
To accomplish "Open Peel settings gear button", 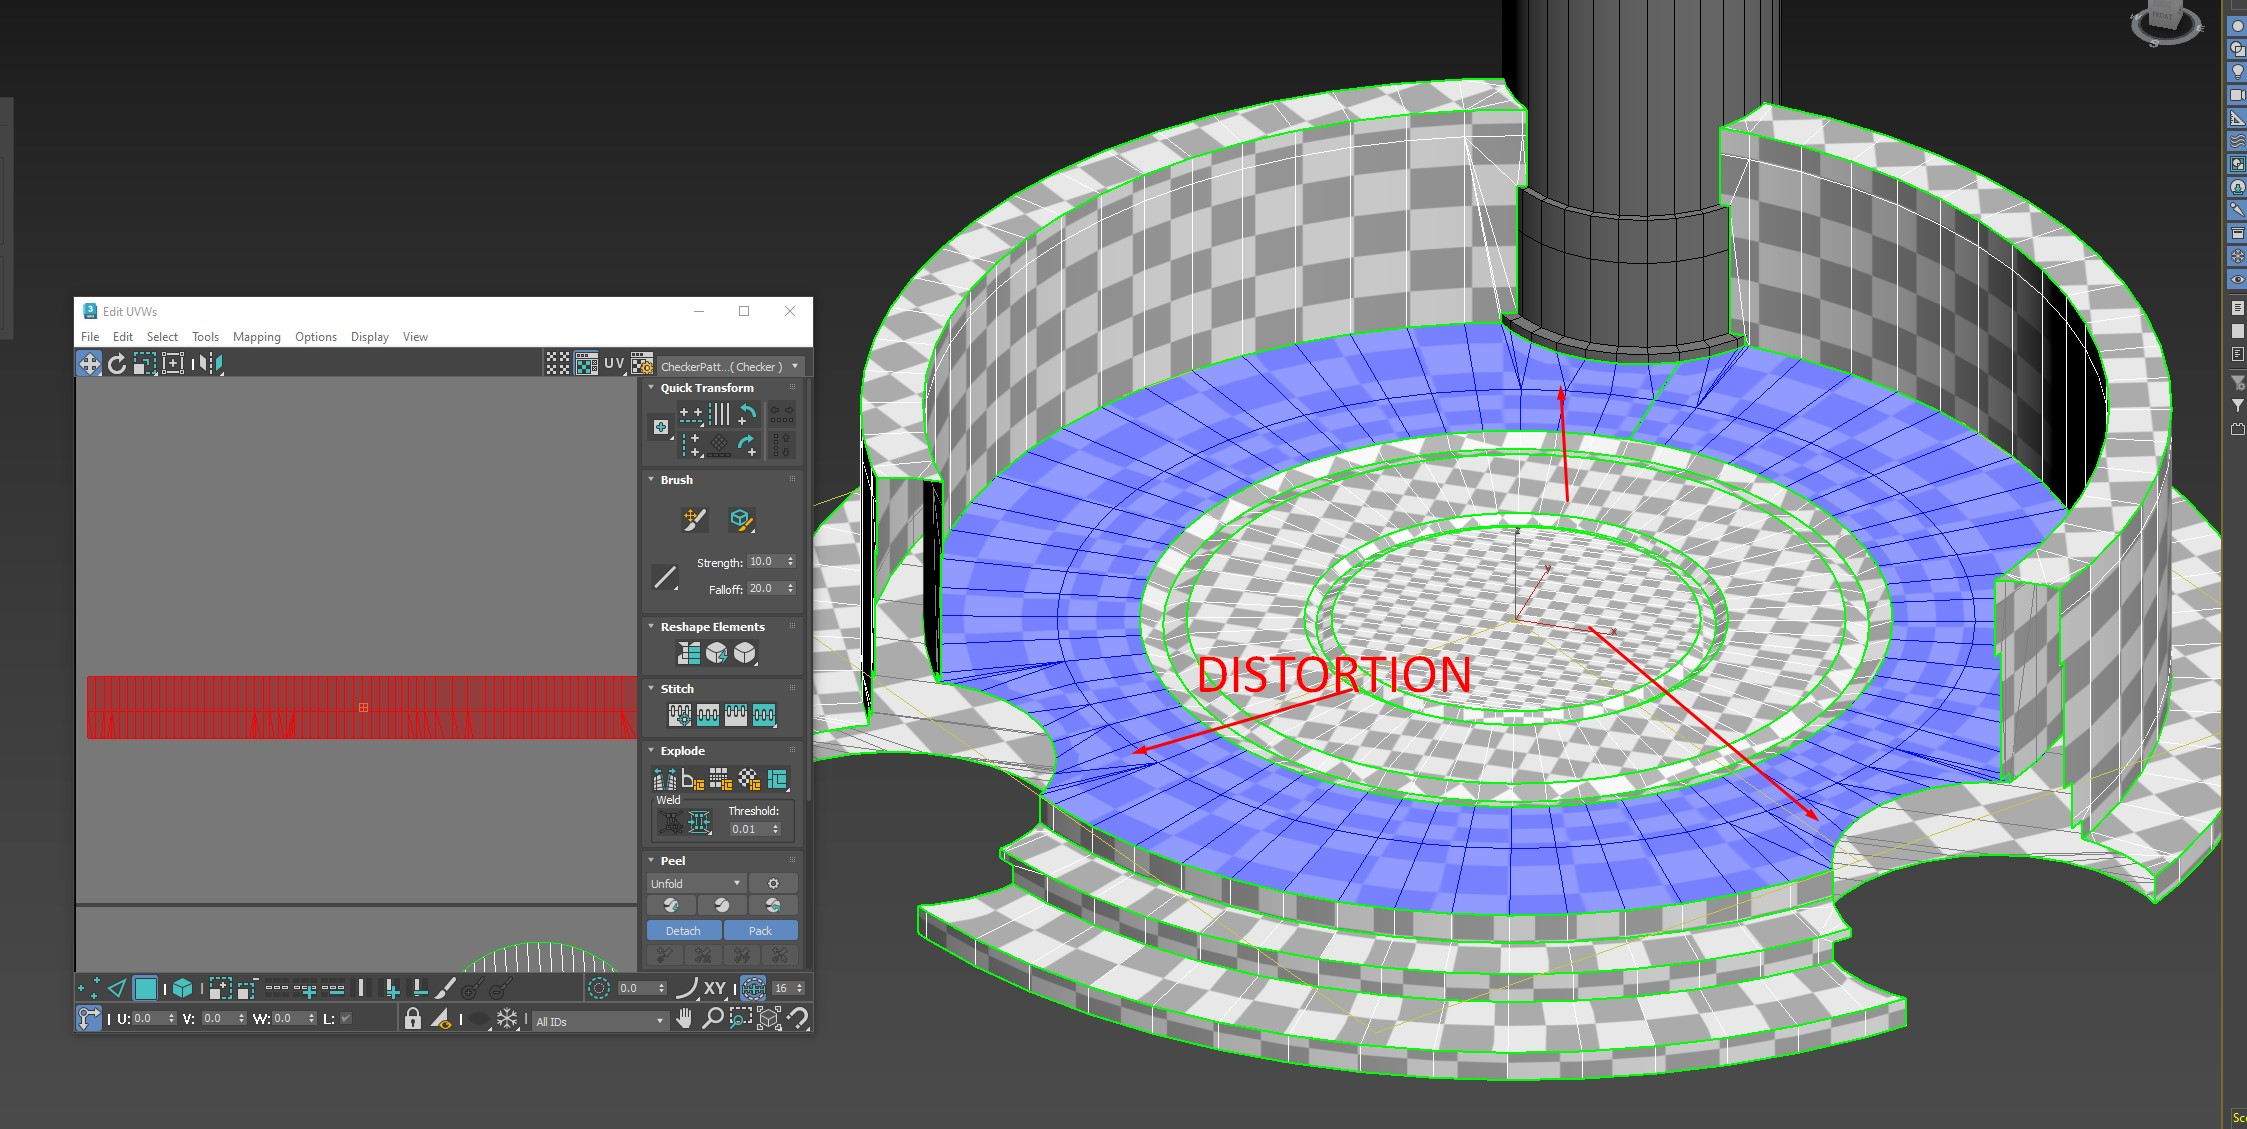I will (773, 883).
